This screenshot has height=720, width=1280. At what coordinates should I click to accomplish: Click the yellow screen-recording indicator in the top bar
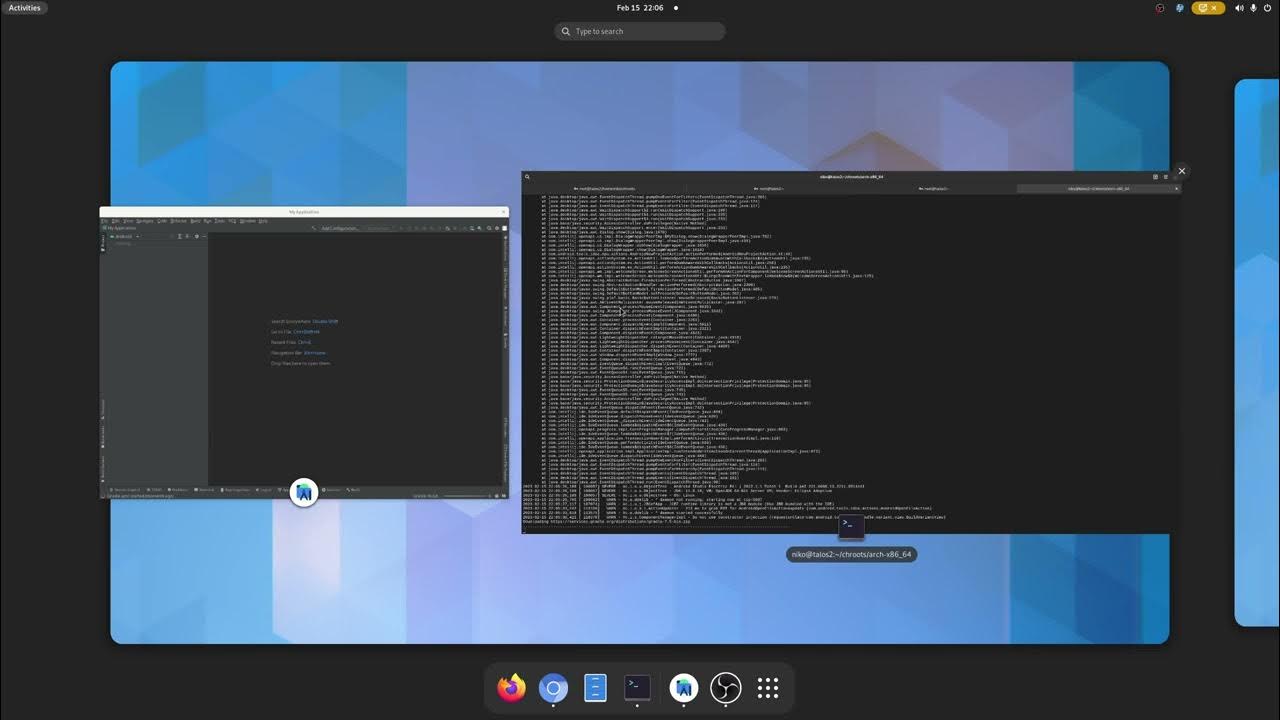(1208, 8)
